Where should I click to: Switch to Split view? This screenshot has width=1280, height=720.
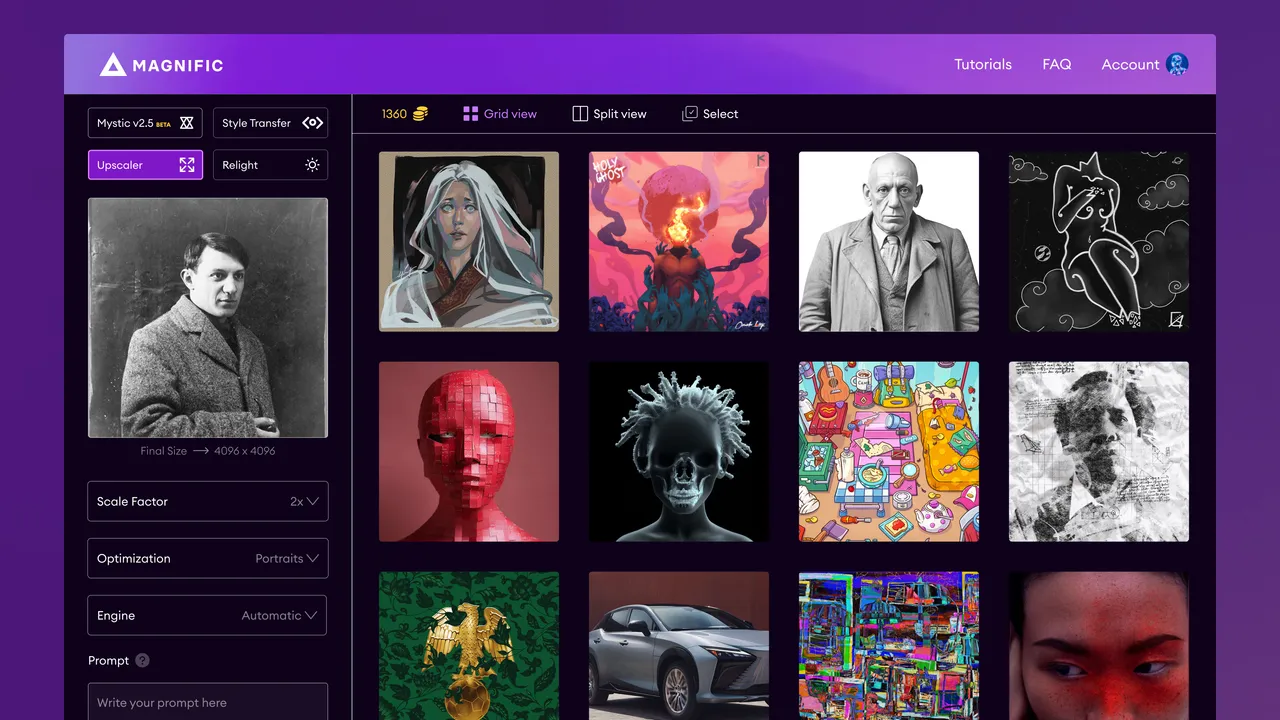609,114
